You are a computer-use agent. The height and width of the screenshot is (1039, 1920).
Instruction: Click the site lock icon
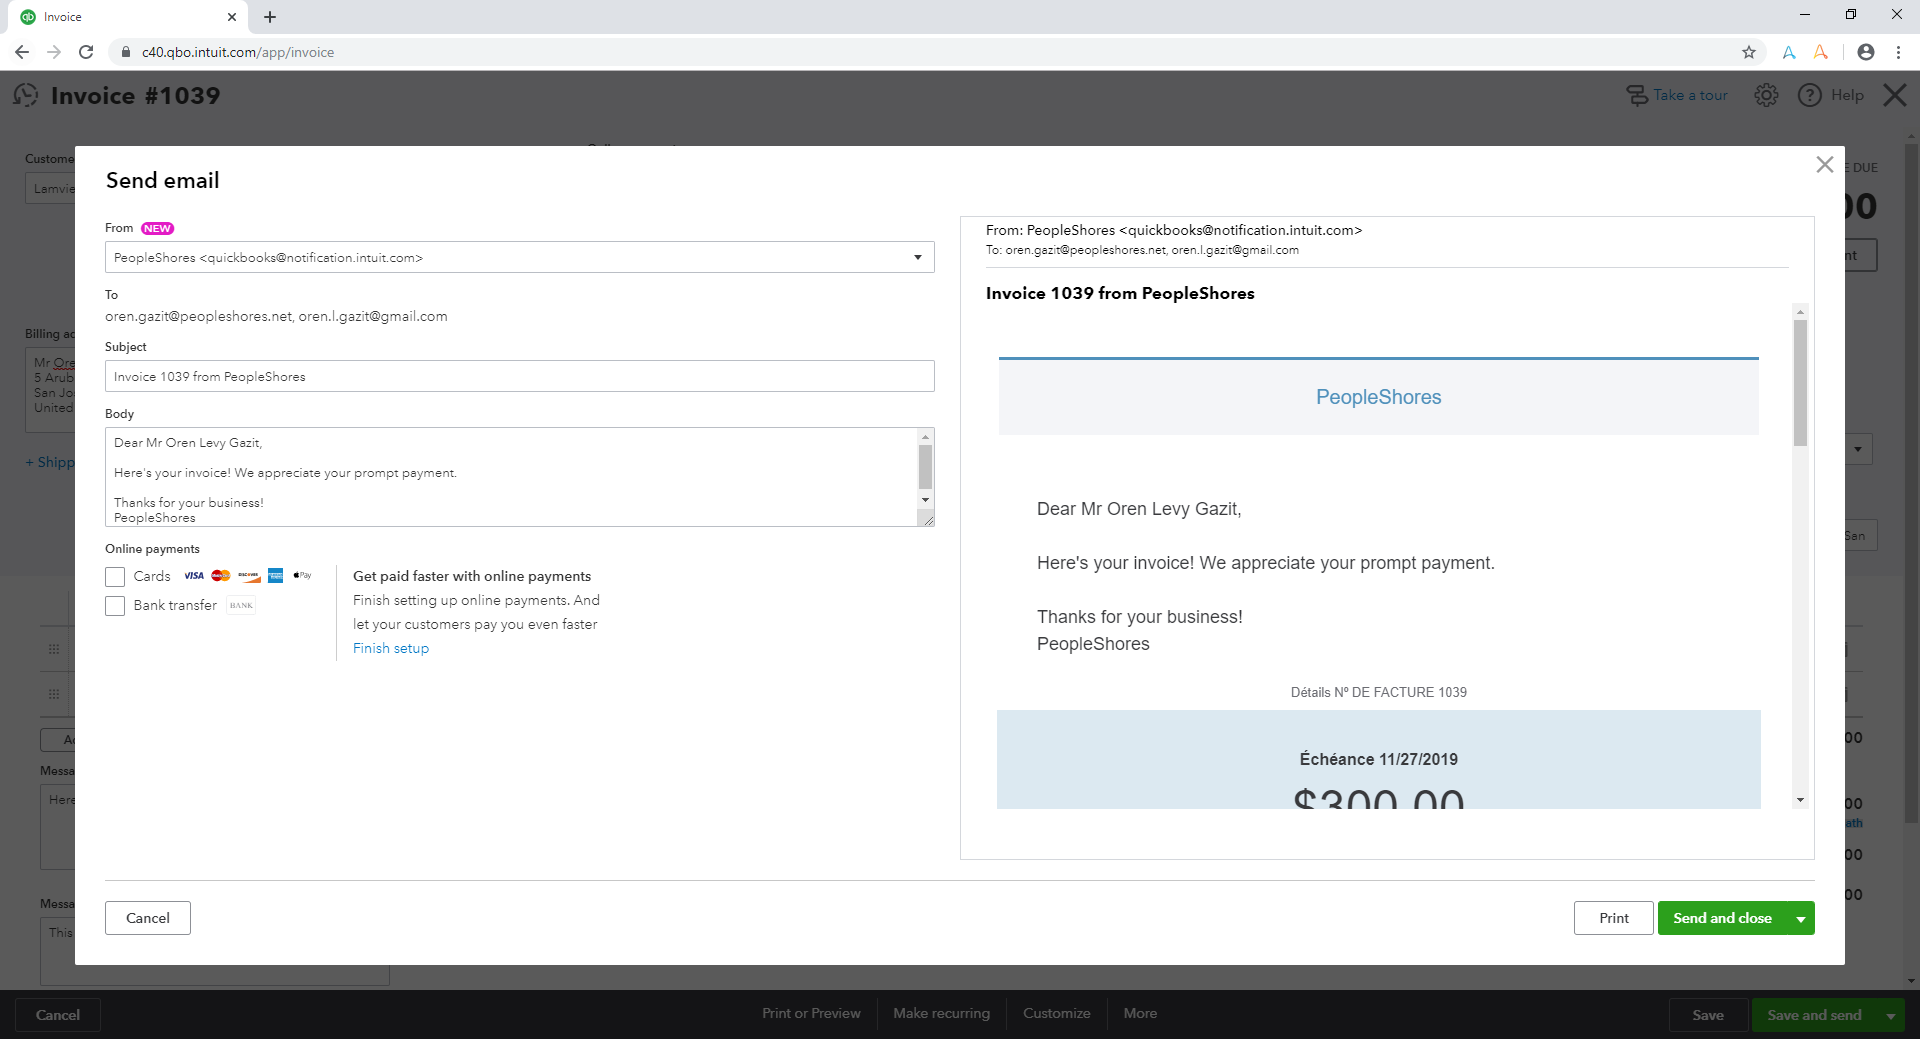tap(126, 52)
